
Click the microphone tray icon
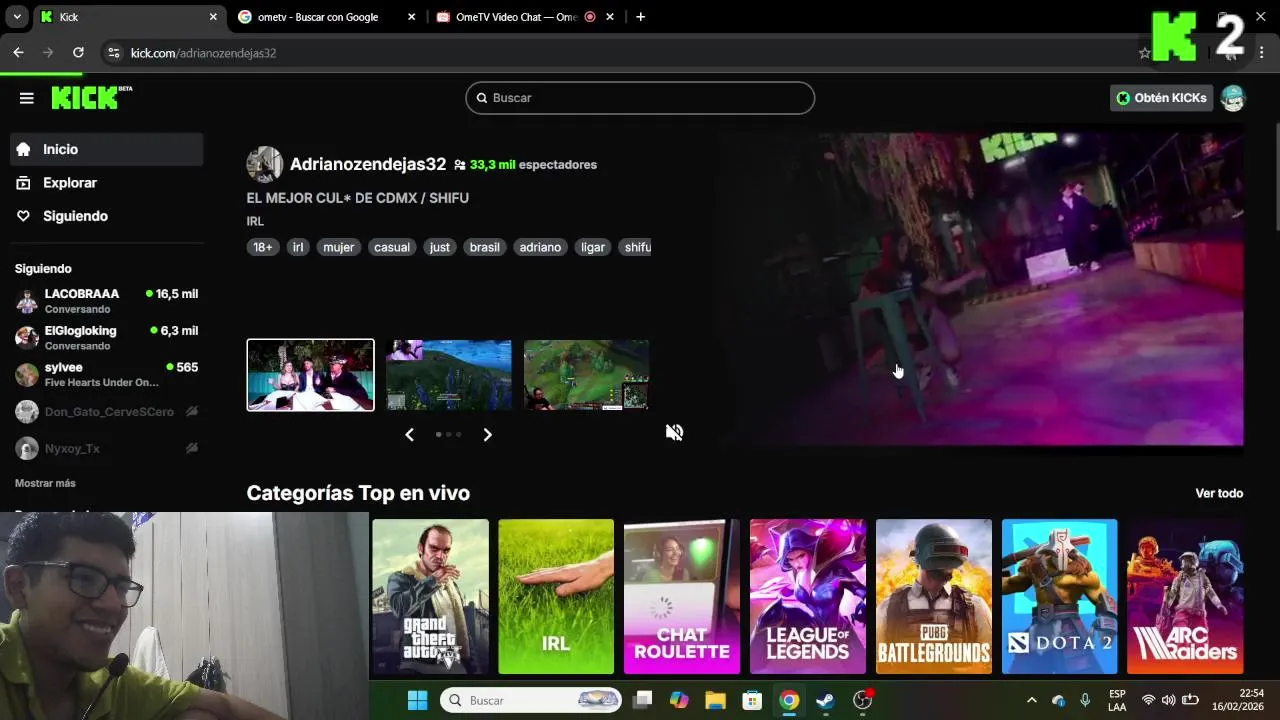click(x=1085, y=700)
